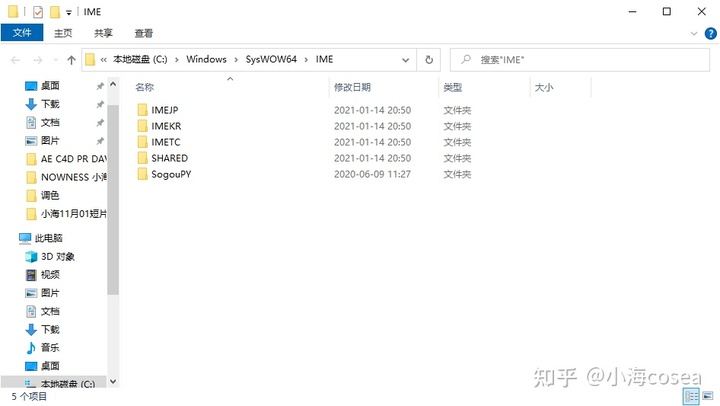
Task: Click the SysWOW64 breadcrumb segment
Action: [x=271, y=59]
